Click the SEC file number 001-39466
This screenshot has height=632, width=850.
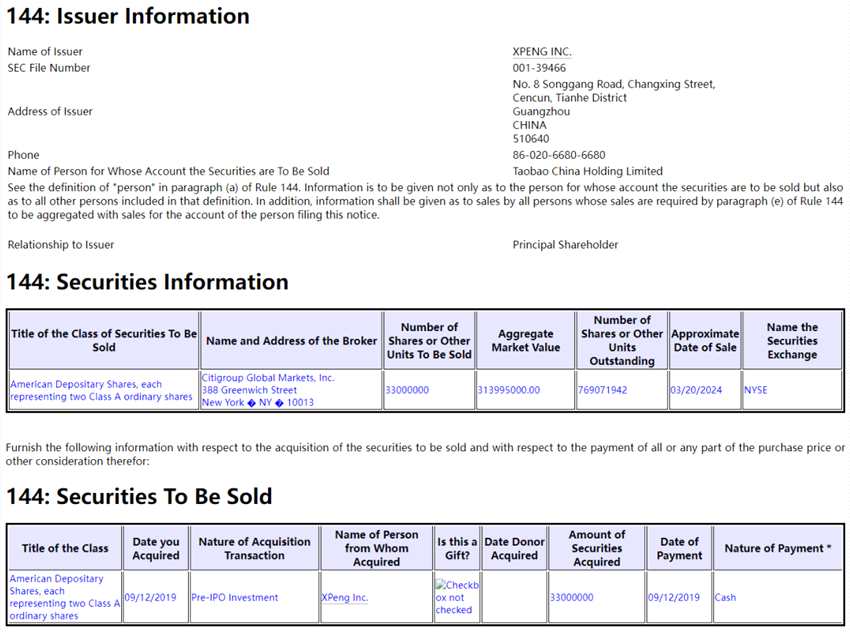click(539, 68)
